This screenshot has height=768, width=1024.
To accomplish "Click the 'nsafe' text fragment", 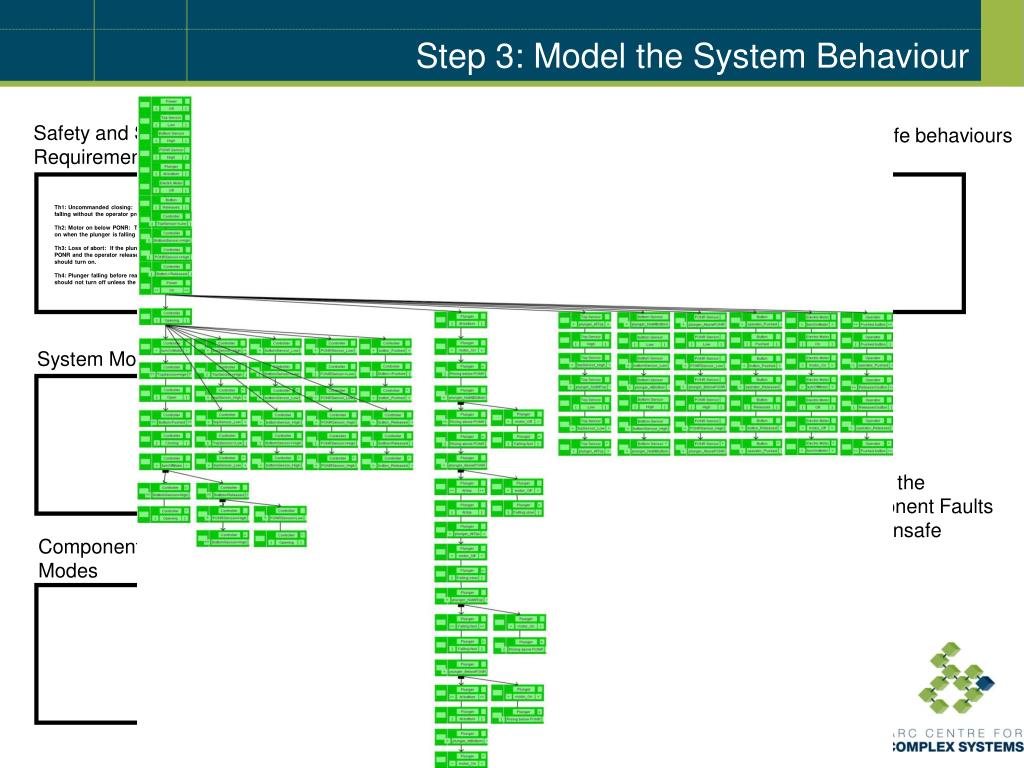I will (917, 531).
